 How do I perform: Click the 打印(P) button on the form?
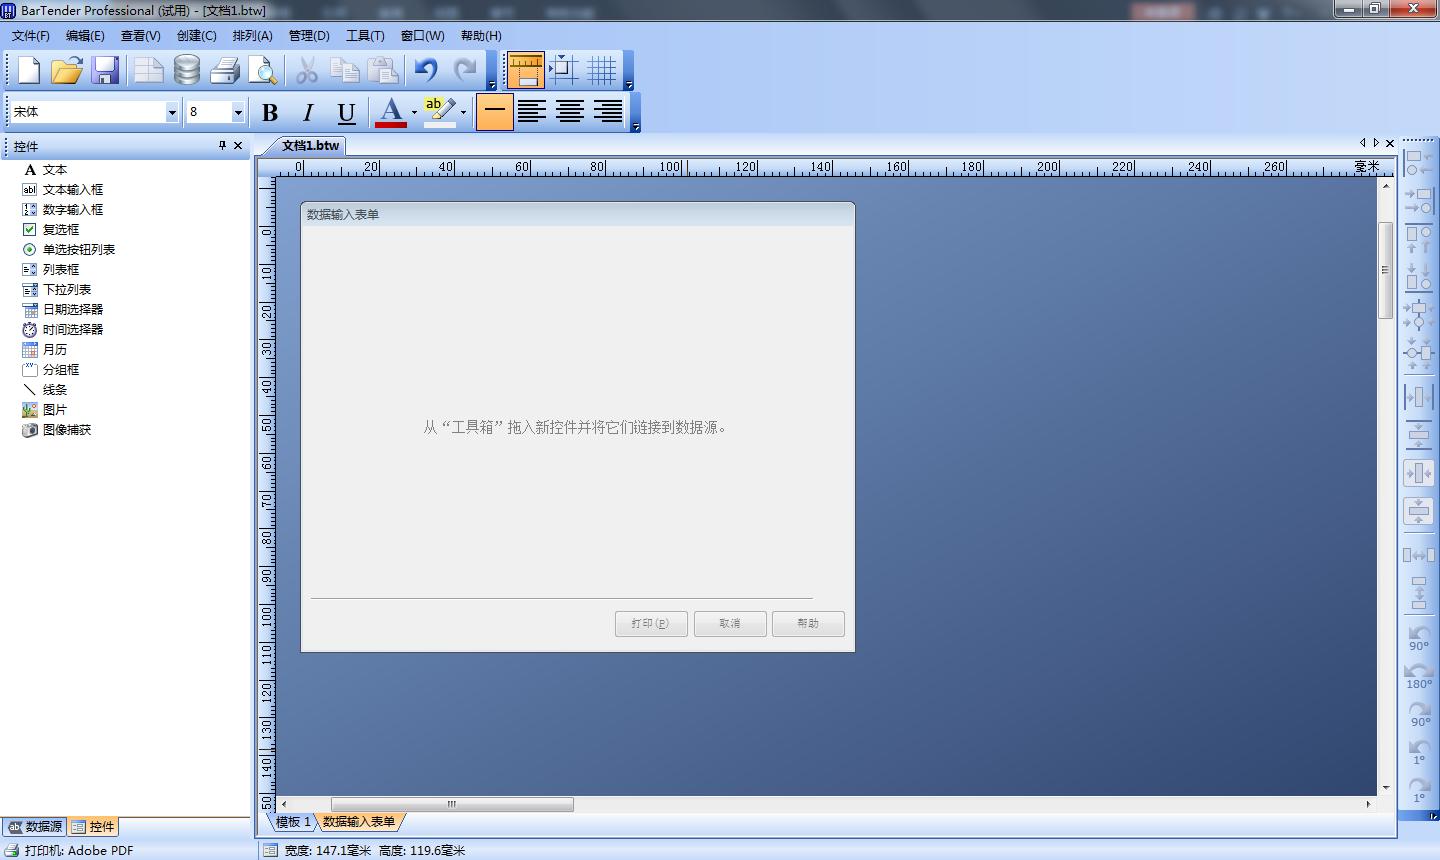[651, 624]
